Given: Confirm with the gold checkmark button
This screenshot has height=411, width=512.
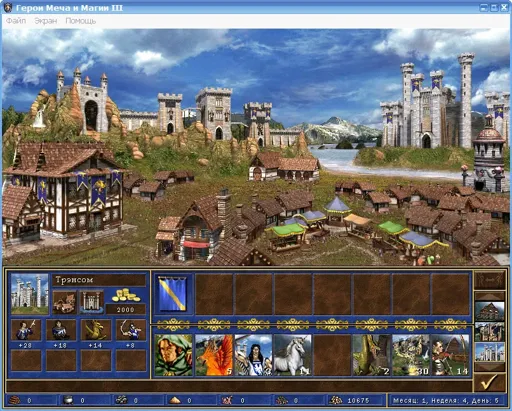Looking at the screenshot, I should click(489, 382).
